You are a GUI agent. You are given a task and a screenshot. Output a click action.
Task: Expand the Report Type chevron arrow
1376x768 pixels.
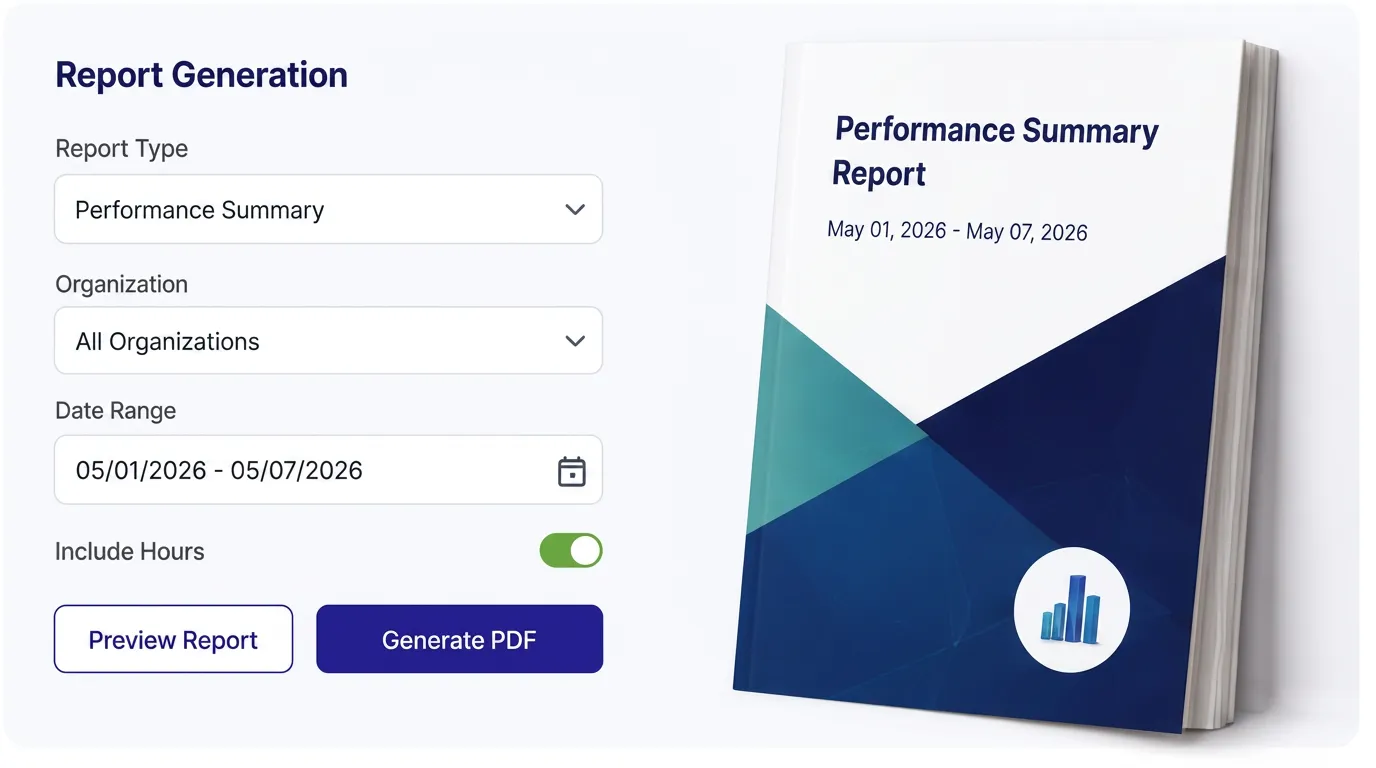pos(575,210)
